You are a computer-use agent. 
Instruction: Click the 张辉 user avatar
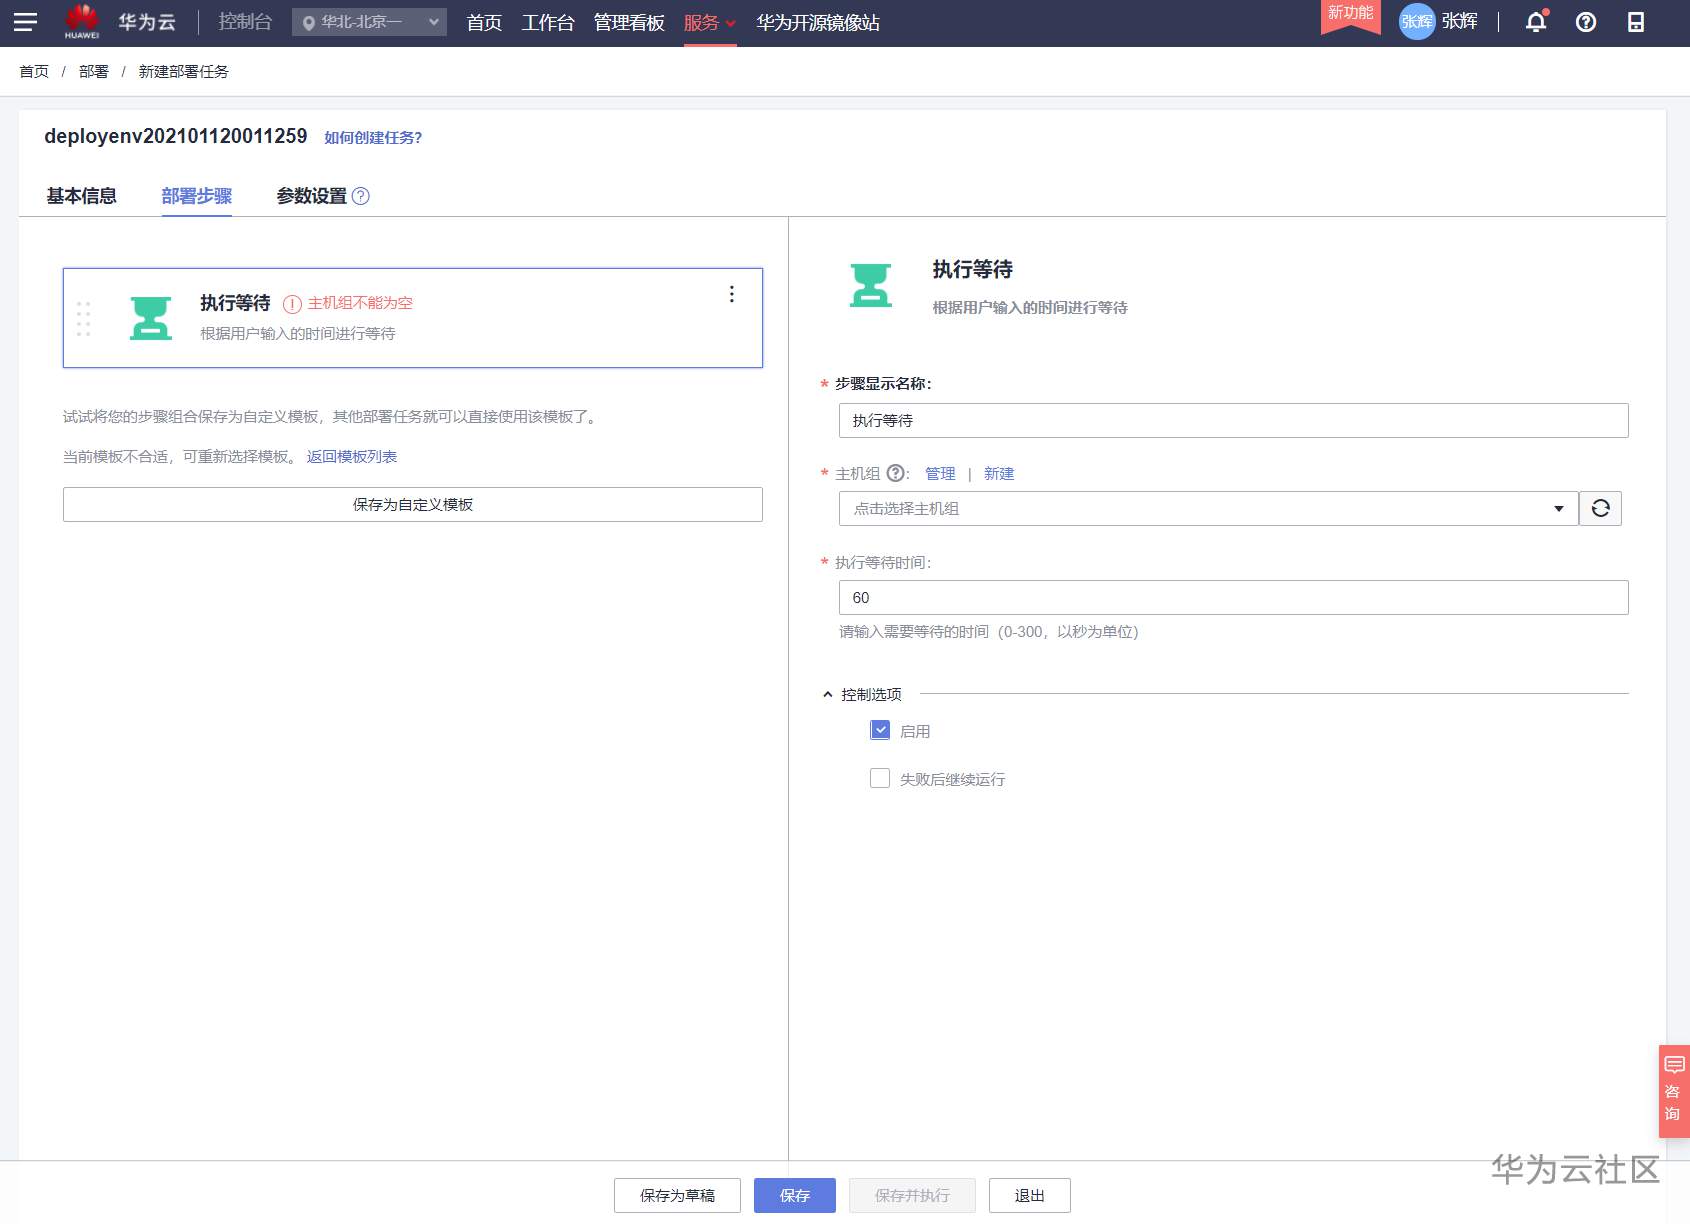pyautogui.click(x=1417, y=22)
